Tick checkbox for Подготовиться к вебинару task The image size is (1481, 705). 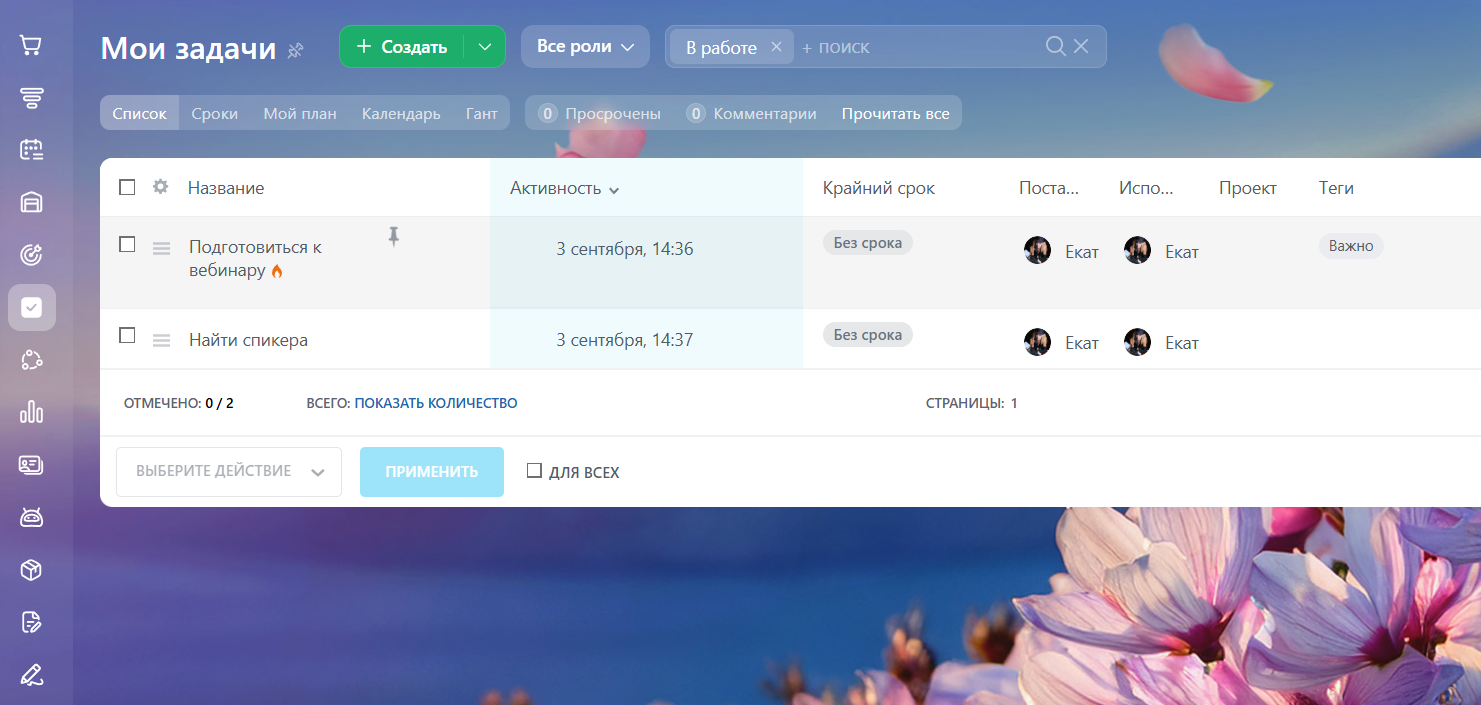tap(127, 244)
